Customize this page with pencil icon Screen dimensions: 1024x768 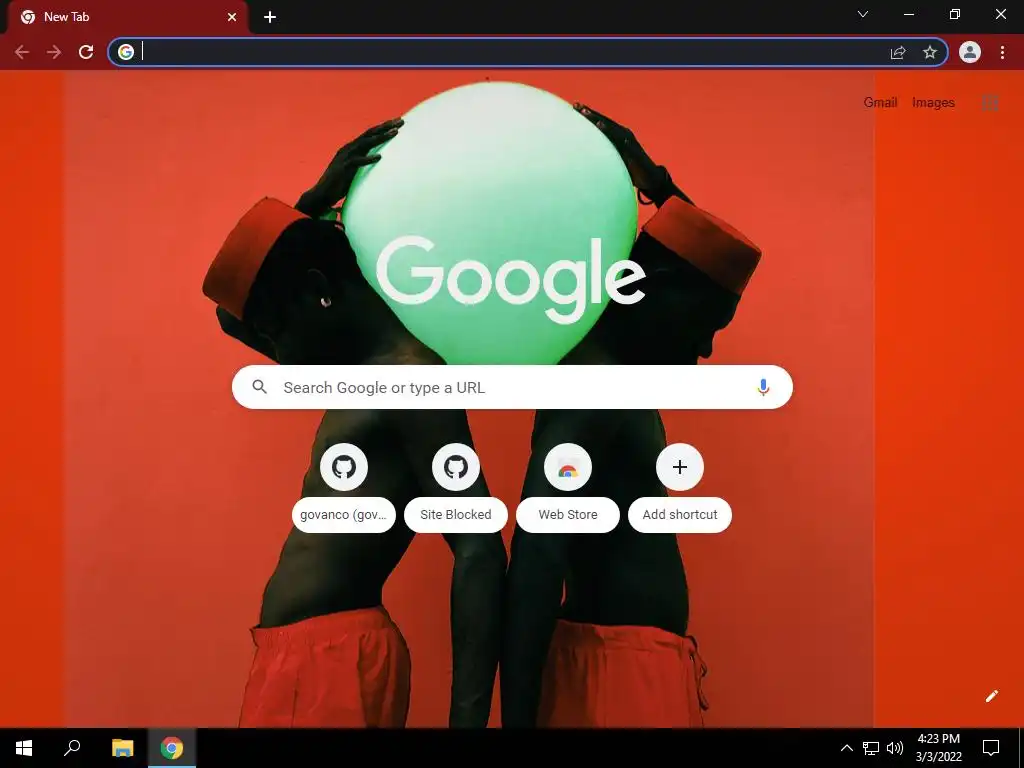click(991, 696)
